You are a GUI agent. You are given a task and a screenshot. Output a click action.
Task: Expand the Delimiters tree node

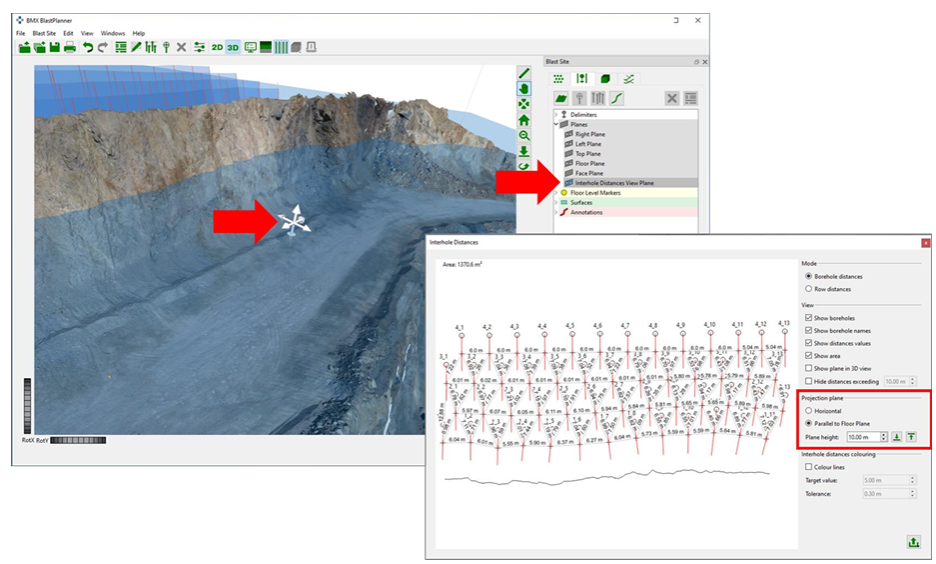(x=556, y=115)
